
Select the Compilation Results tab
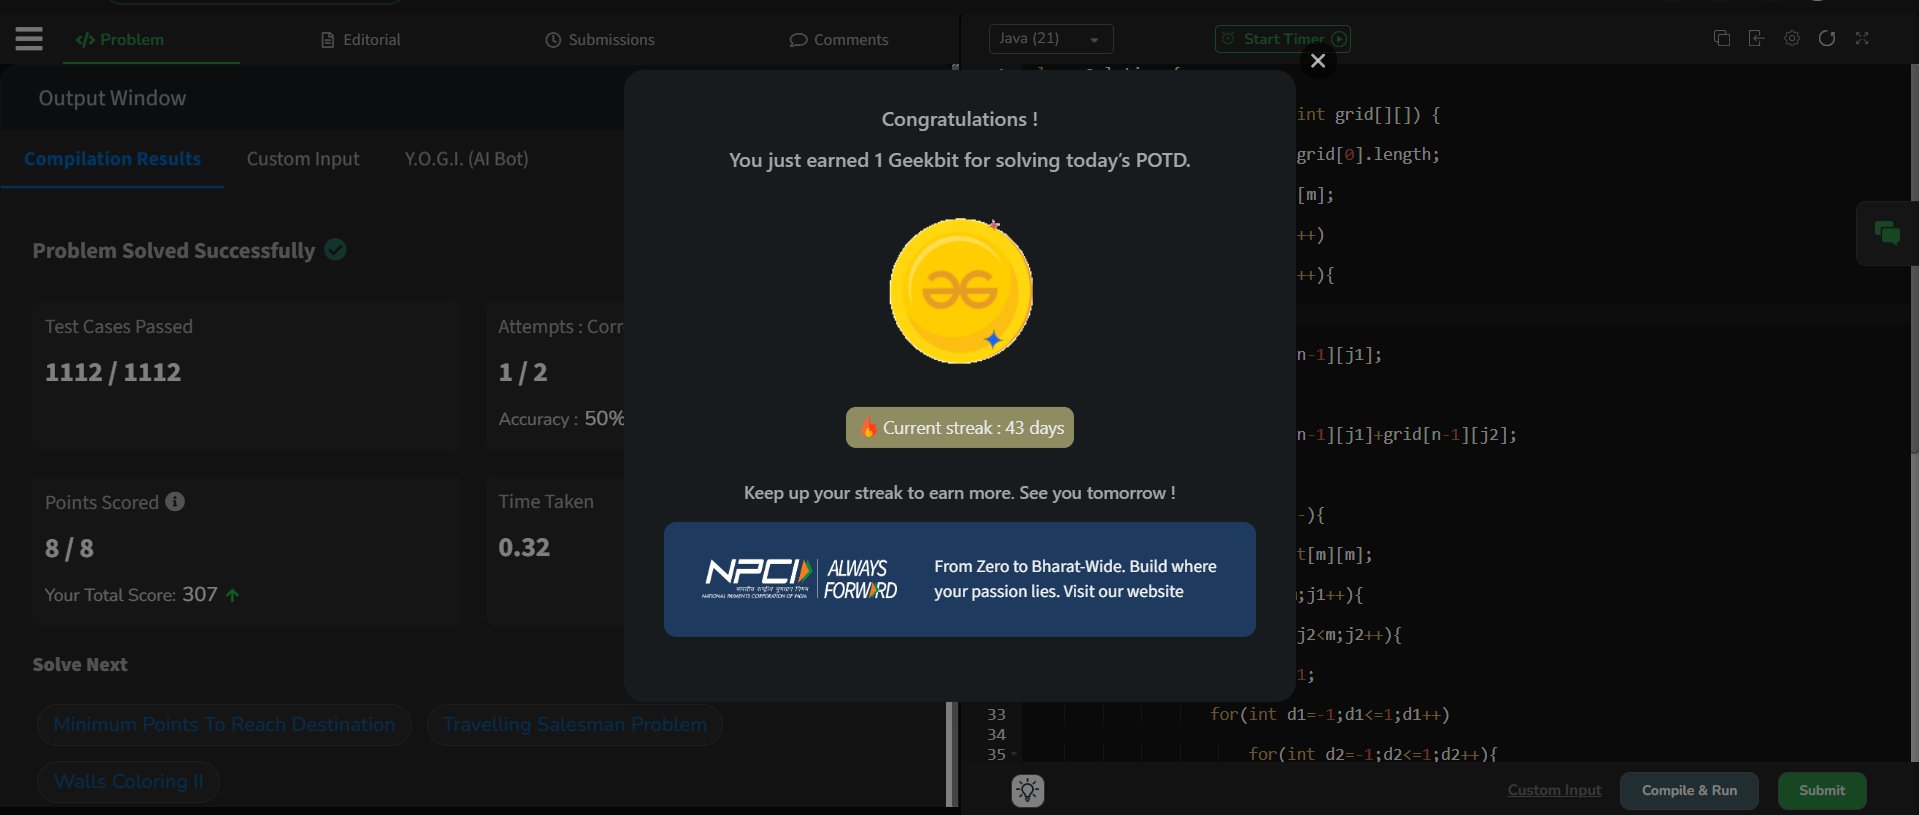[112, 159]
